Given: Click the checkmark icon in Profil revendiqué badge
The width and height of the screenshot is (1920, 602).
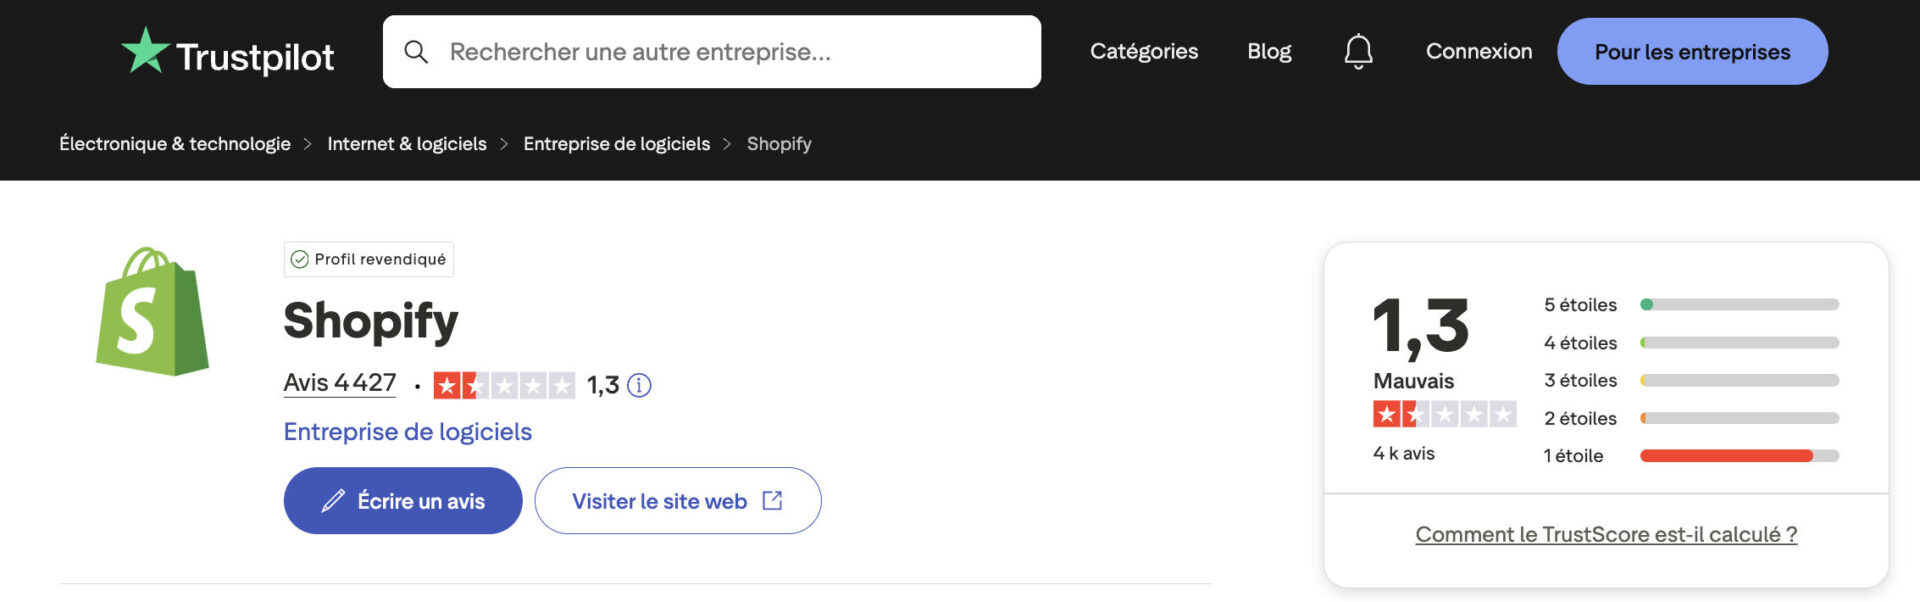Looking at the screenshot, I should coord(299,259).
